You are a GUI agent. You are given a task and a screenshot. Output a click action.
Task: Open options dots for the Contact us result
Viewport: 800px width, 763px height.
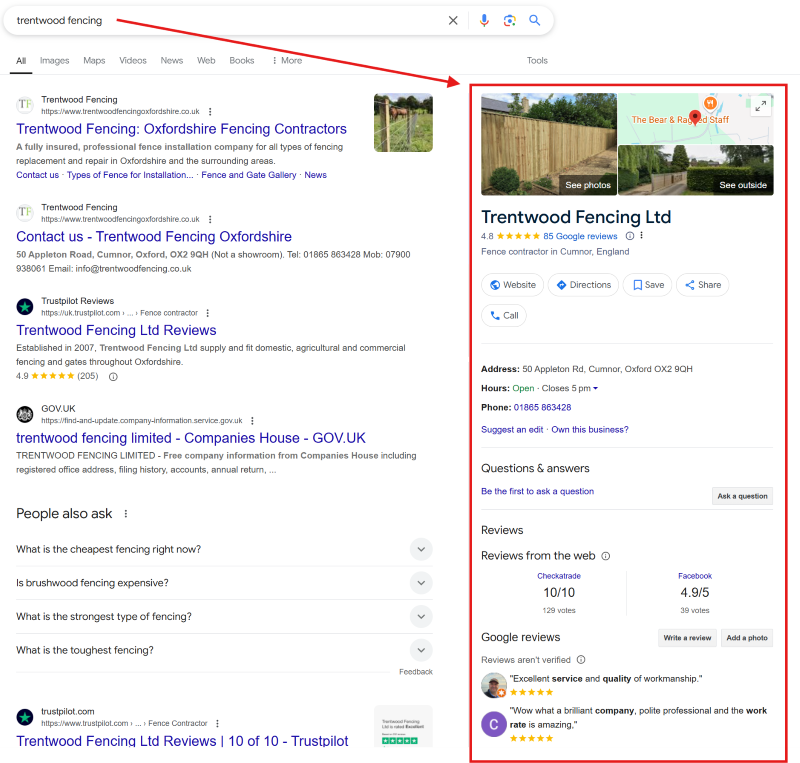[x=210, y=219]
